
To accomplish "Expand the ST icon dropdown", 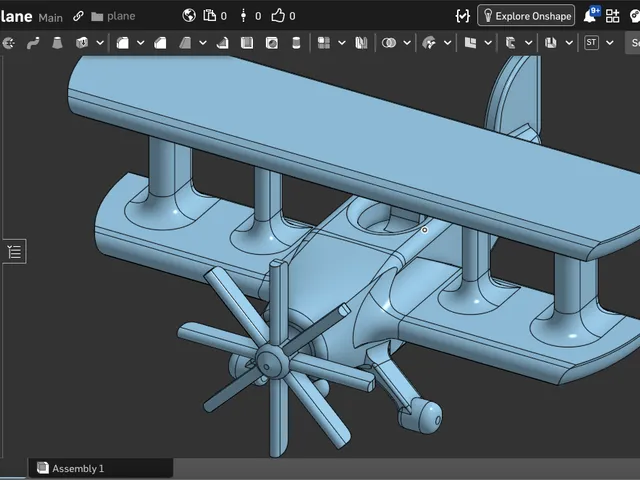I will (x=609, y=43).
